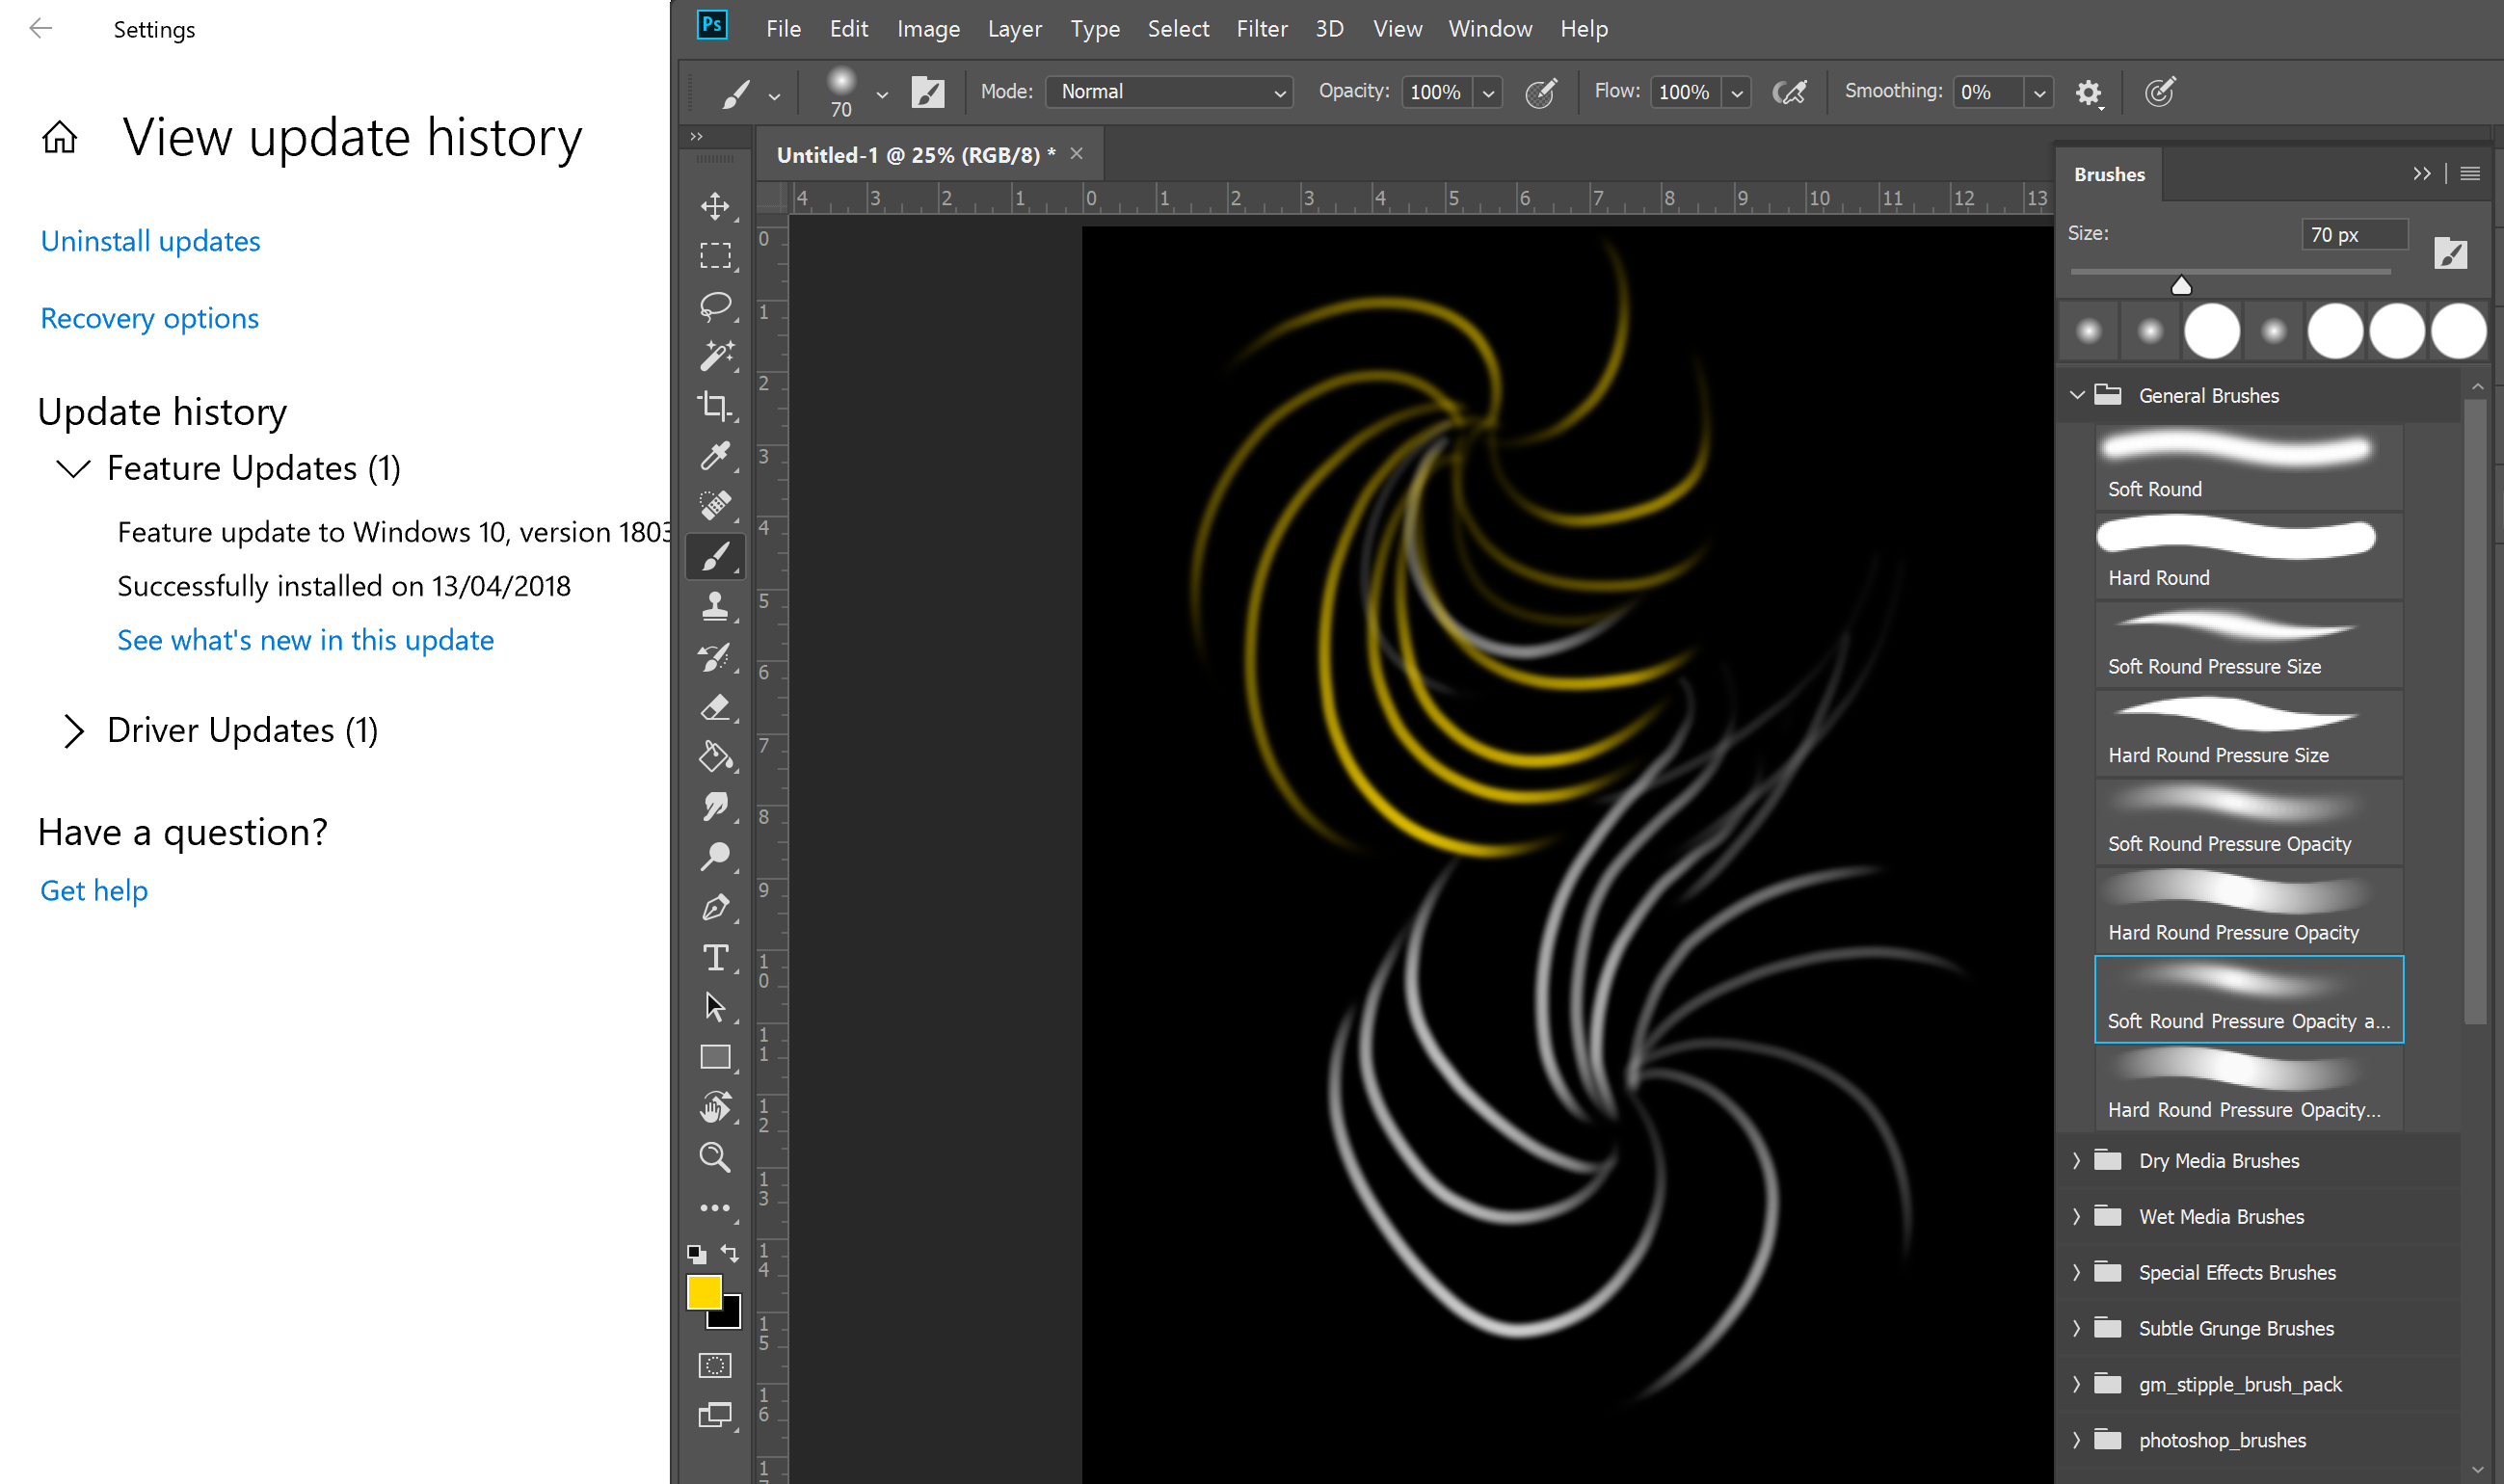Select the Rectangle shape tool

[715, 1057]
